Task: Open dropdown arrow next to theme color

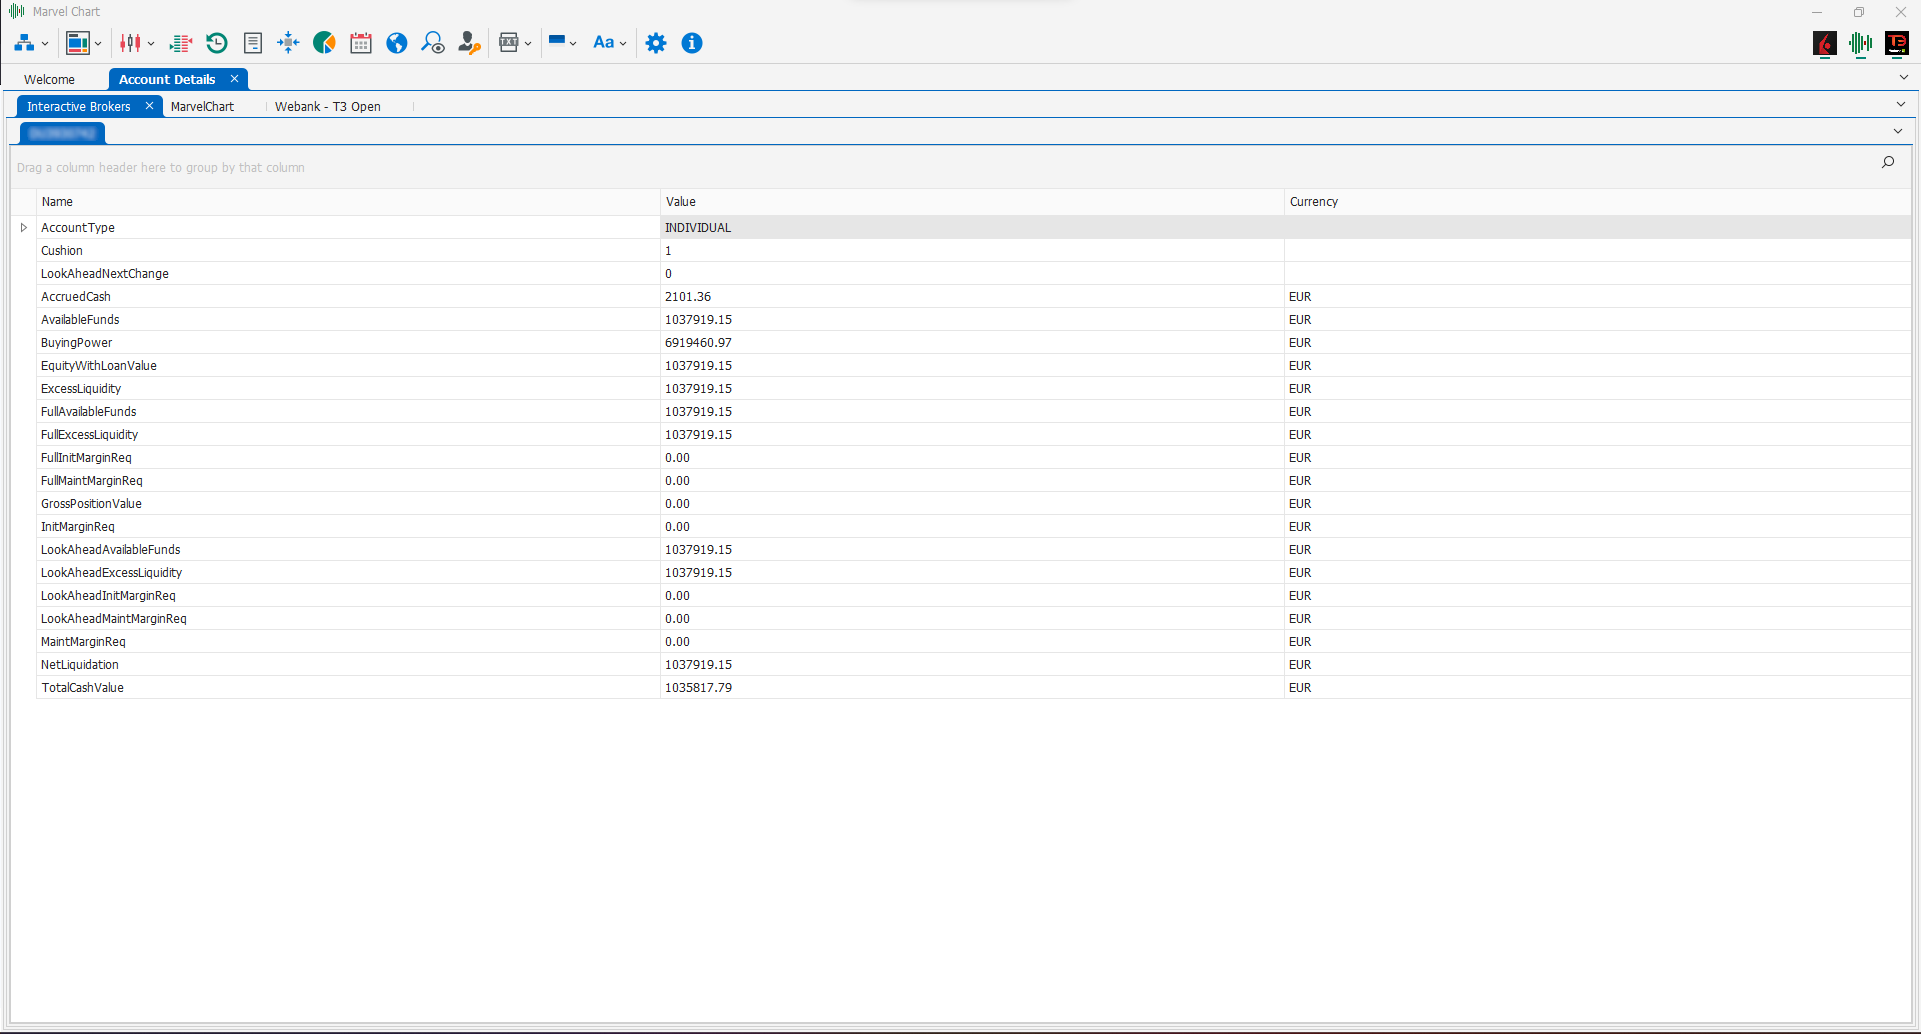Action: (x=573, y=44)
